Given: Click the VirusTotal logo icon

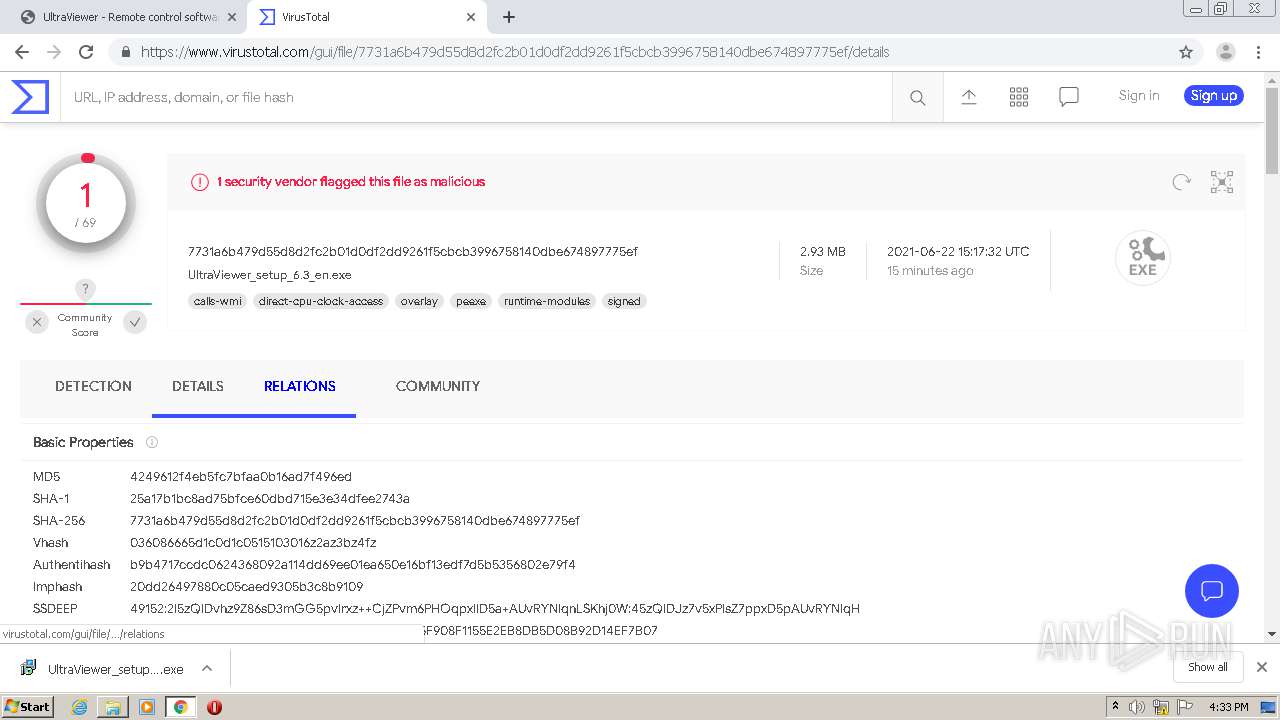Looking at the screenshot, I should coord(30,97).
